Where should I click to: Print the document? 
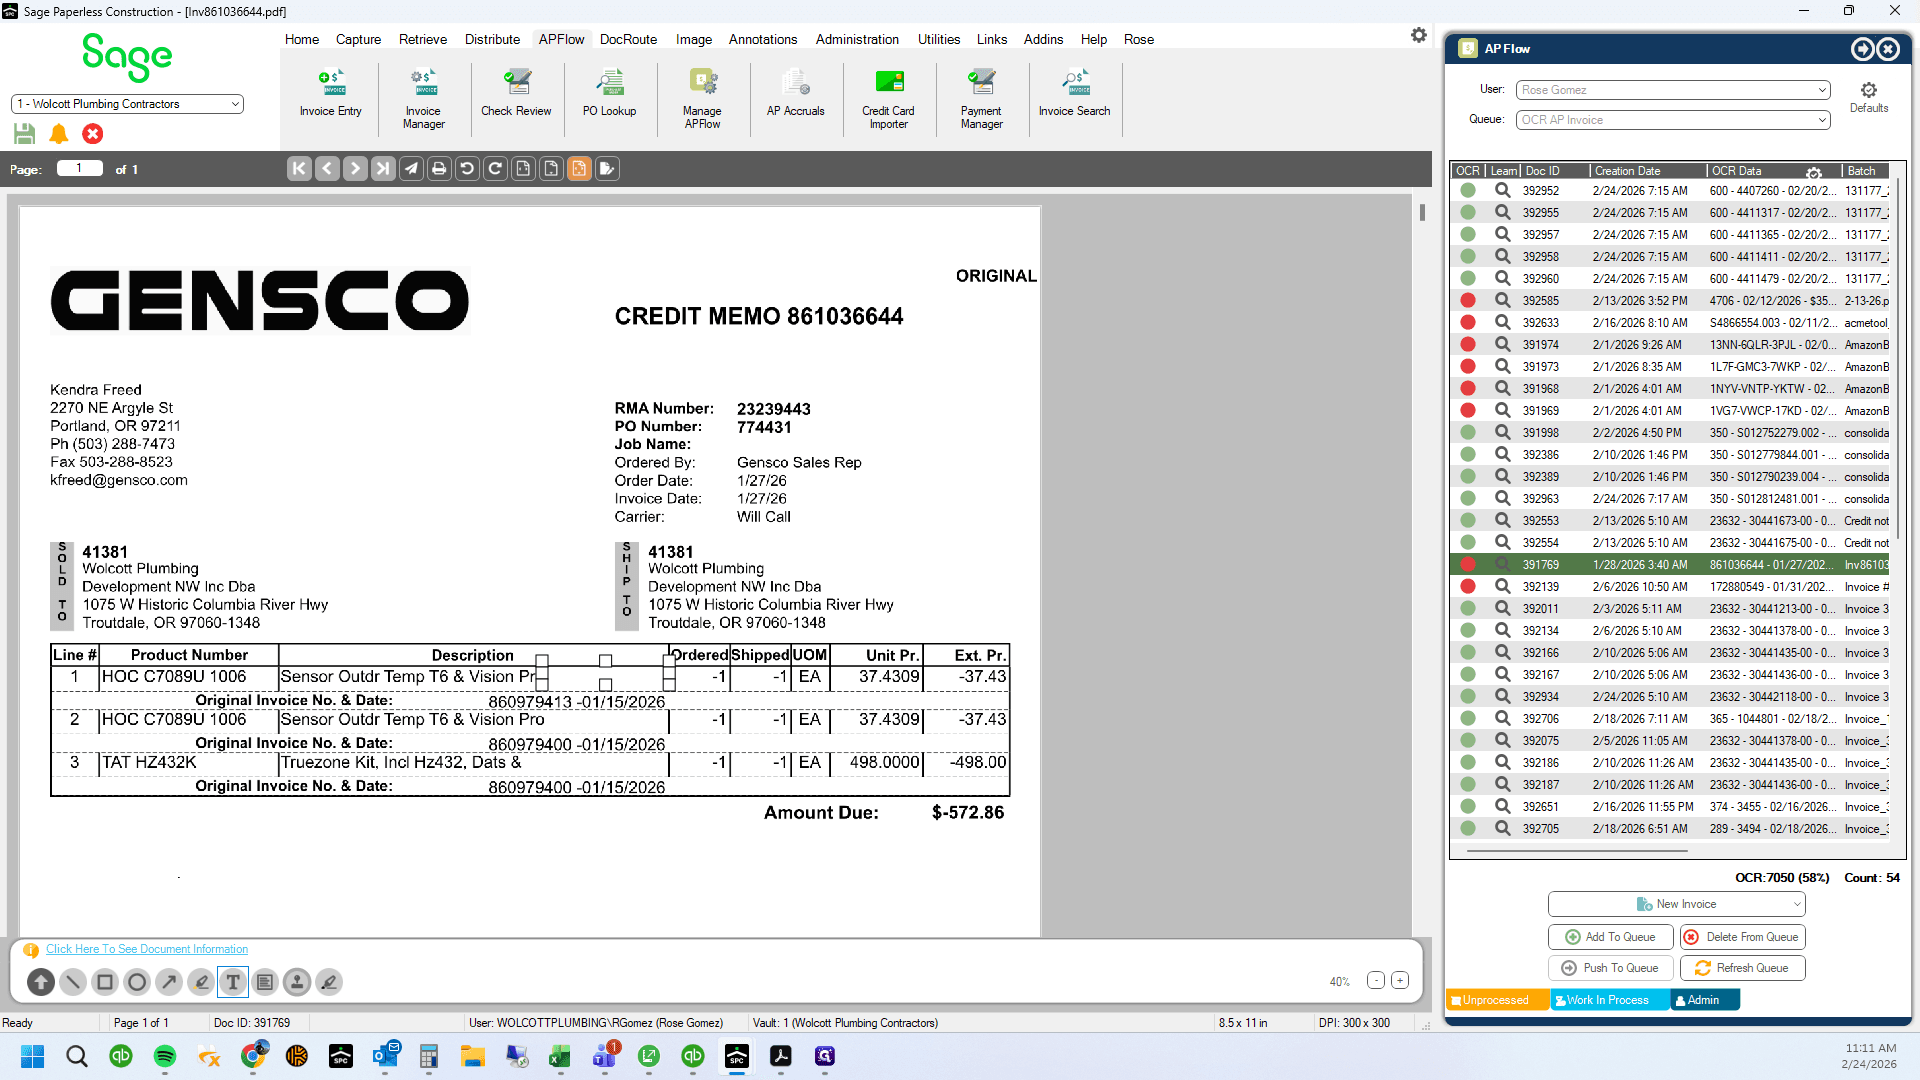439,169
